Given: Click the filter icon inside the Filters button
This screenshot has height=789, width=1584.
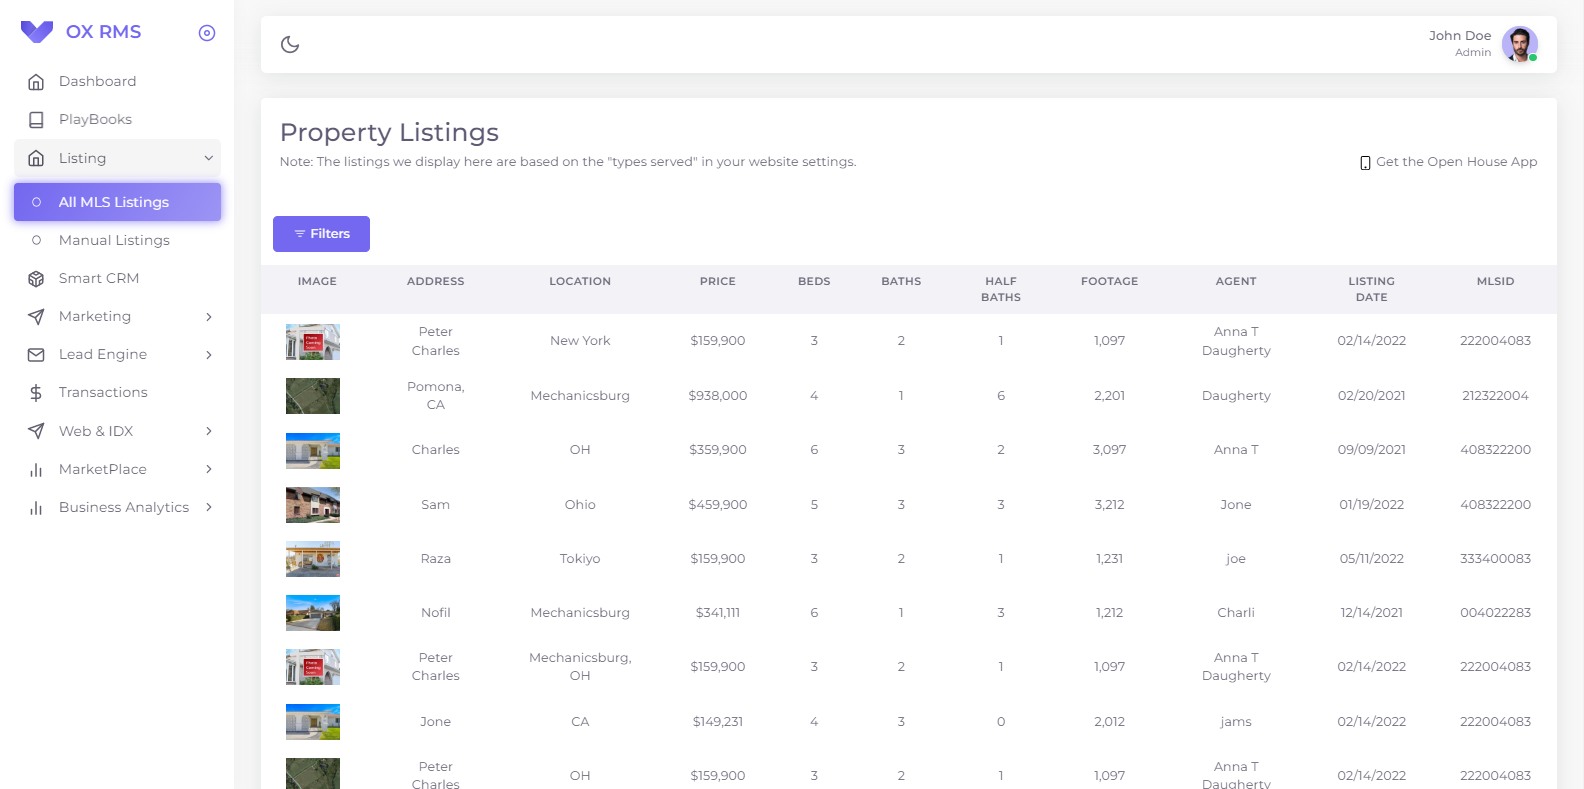Looking at the screenshot, I should 299,234.
